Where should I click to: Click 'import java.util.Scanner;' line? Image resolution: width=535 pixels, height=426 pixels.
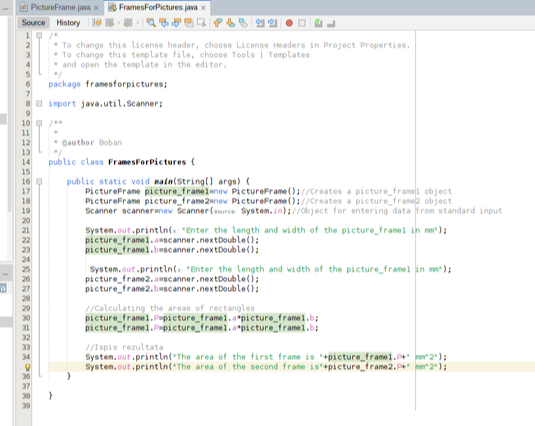106,103
